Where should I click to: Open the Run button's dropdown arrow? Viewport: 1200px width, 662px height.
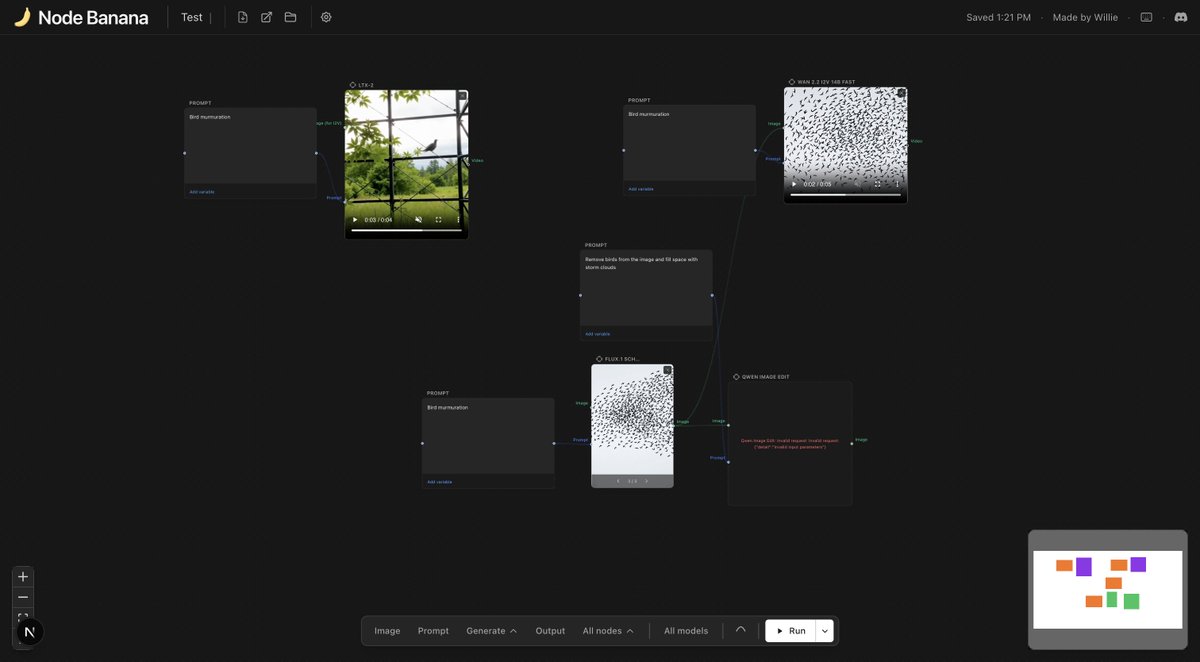824,630
